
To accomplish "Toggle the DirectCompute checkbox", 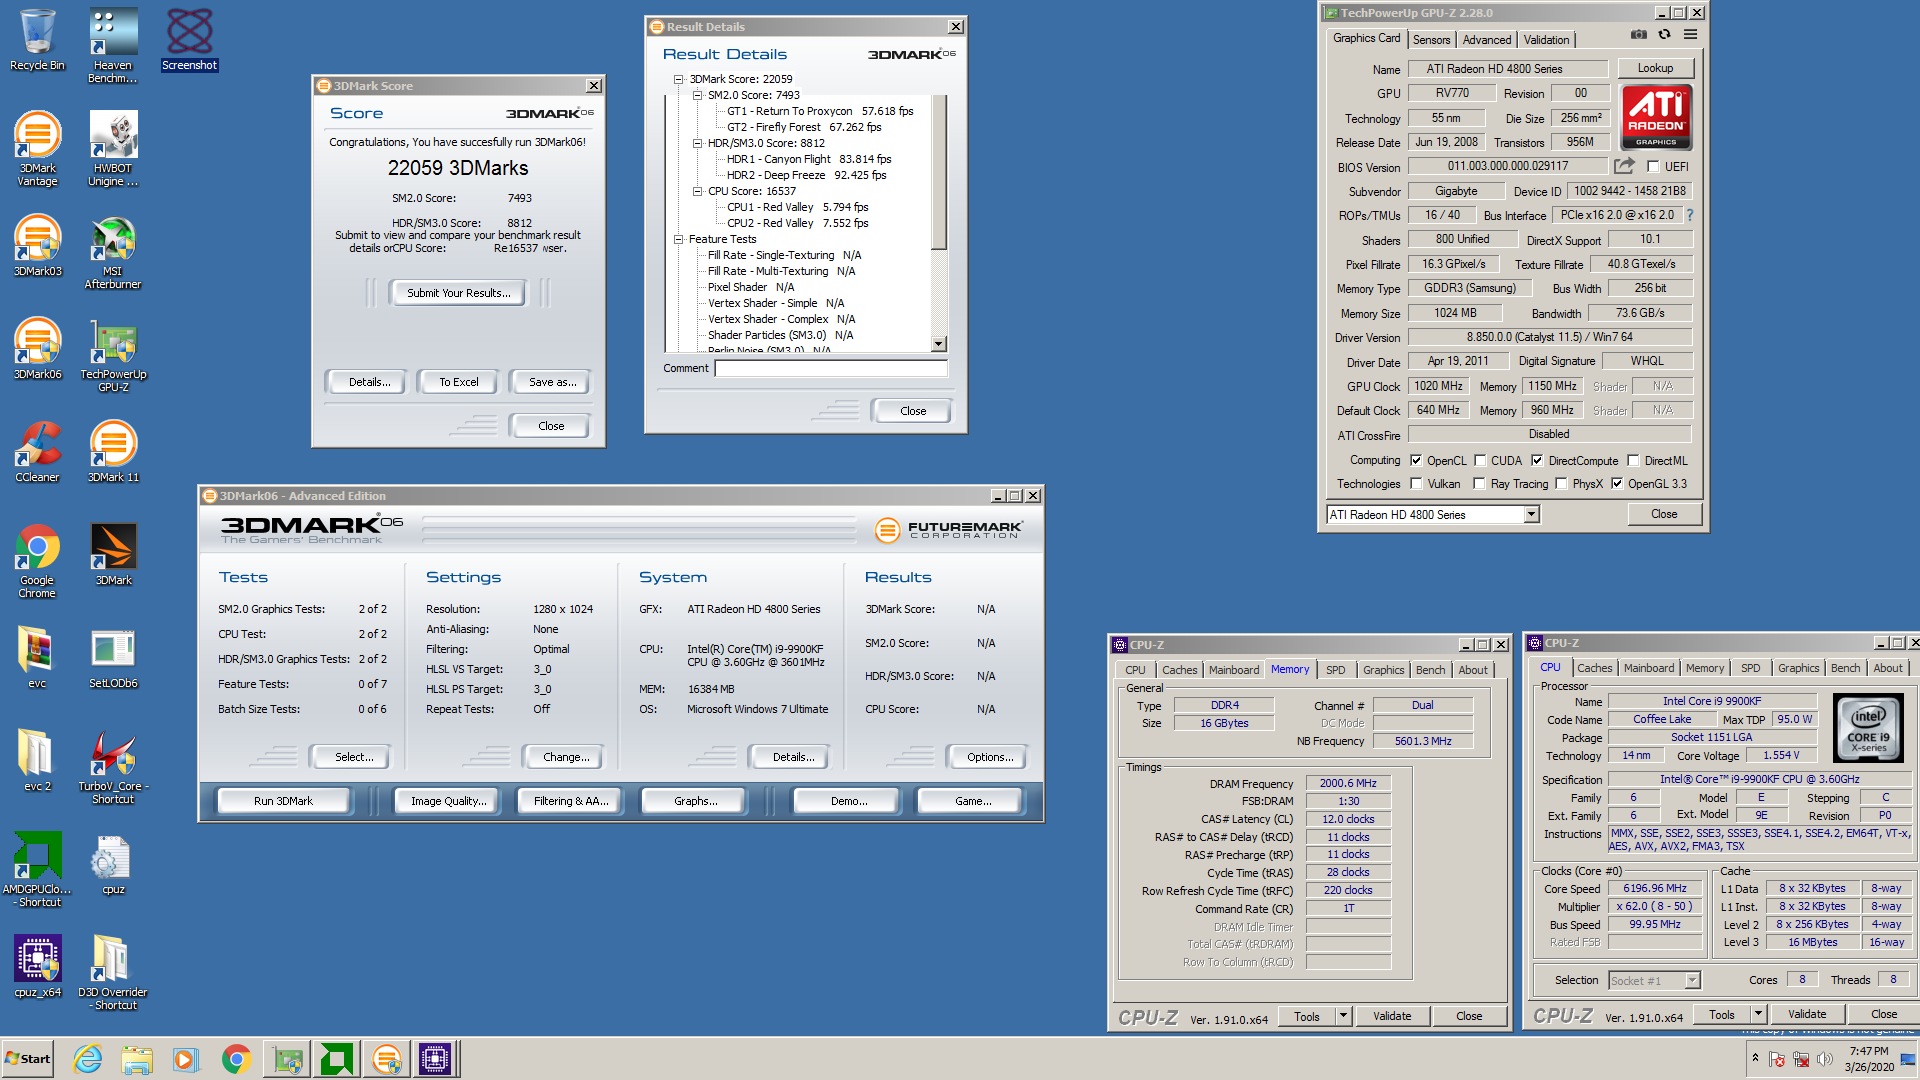I will click(1537, 461).
